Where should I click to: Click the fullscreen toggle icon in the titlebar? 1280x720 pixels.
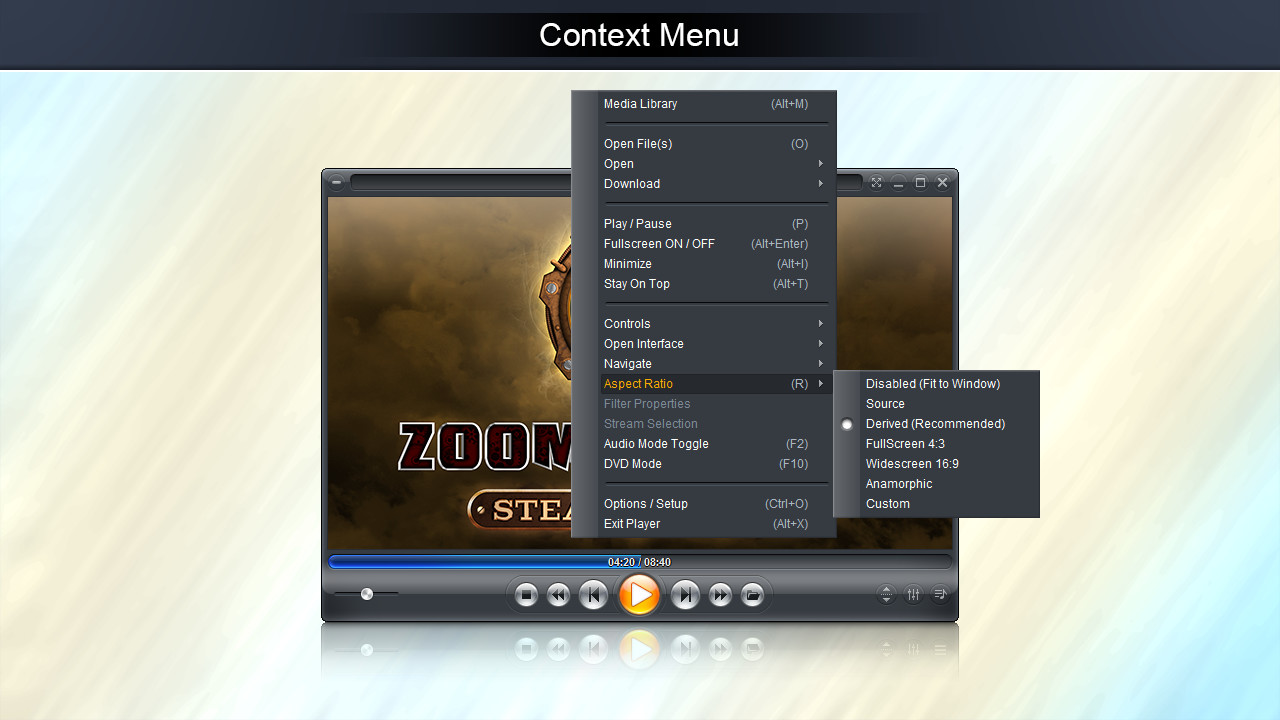click(x=876, y=182)
